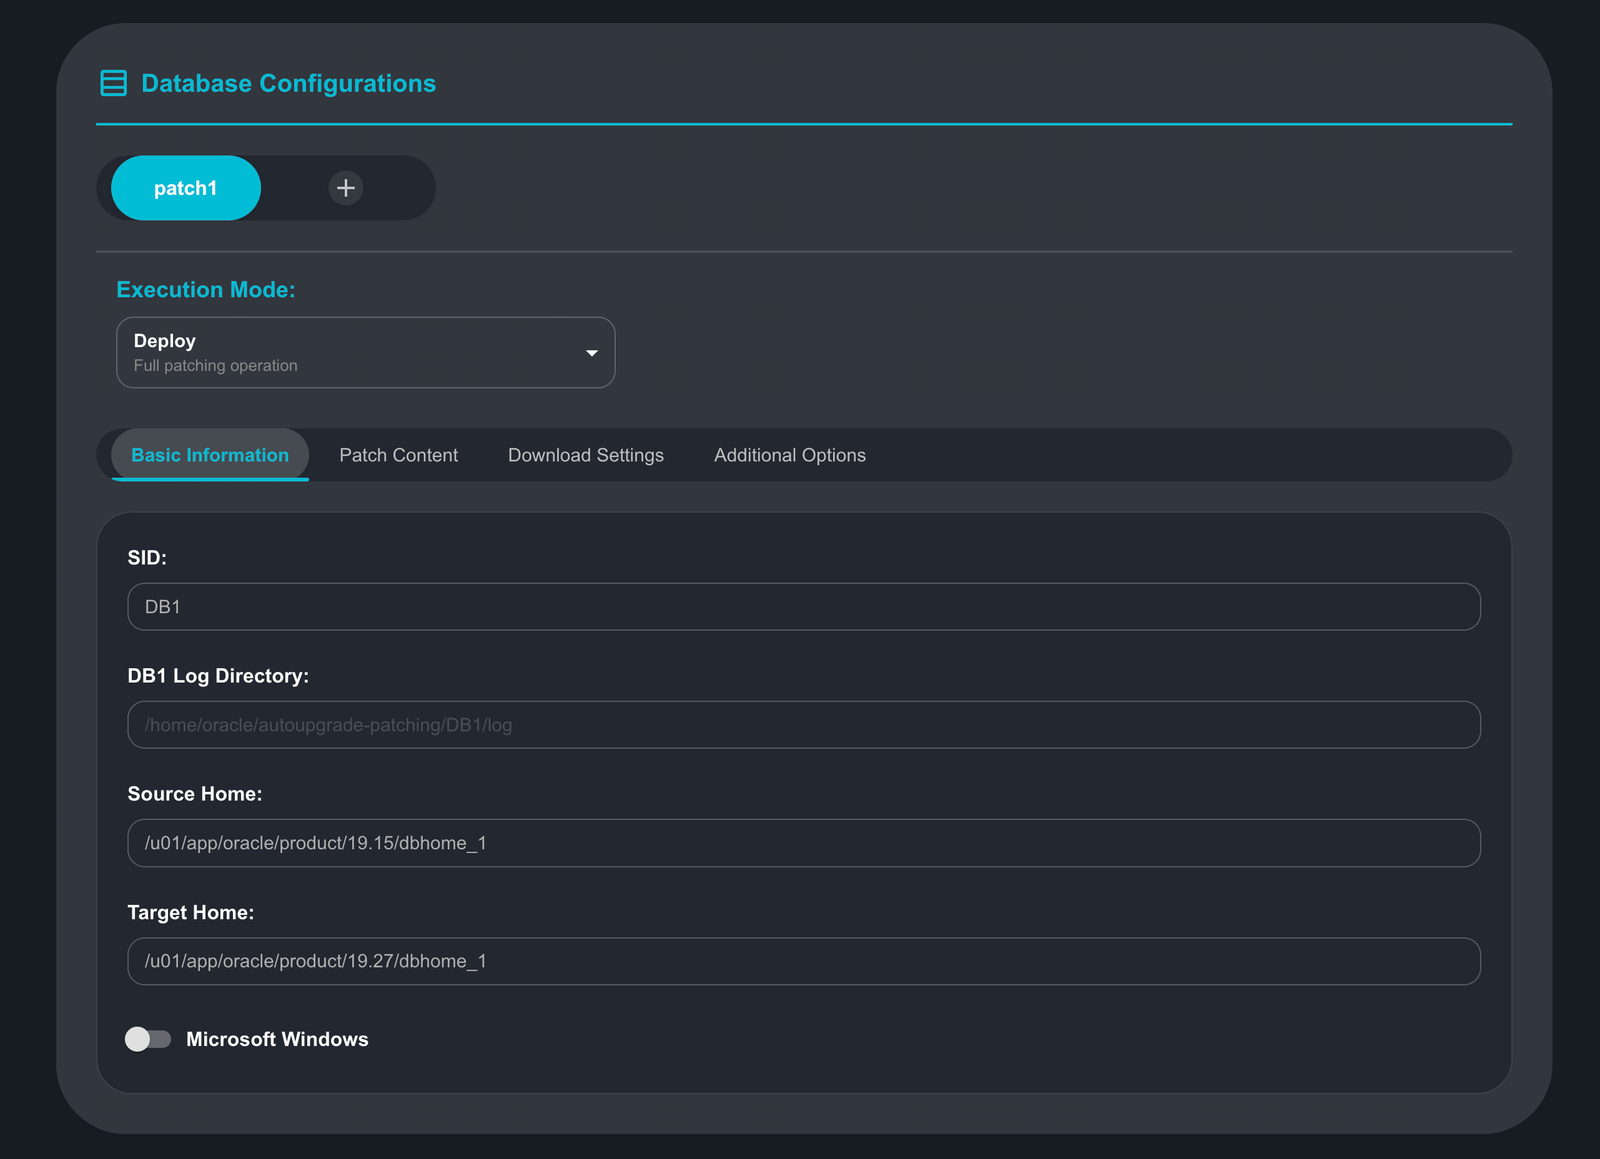Viewport: 1600px width, 1159px height.
Task: Click the Database Configurations heading
Action: pyautogui.click(x=288, y=83)
